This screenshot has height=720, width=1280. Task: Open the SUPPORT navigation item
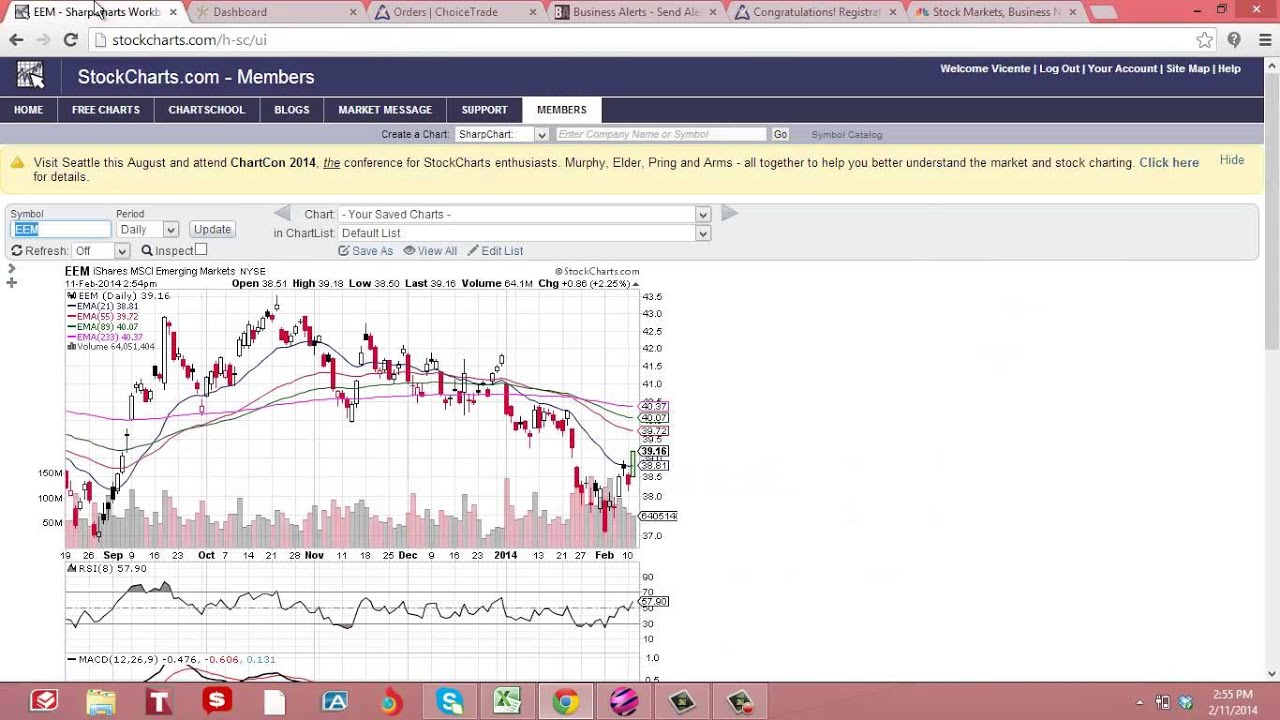coord(485,110)
